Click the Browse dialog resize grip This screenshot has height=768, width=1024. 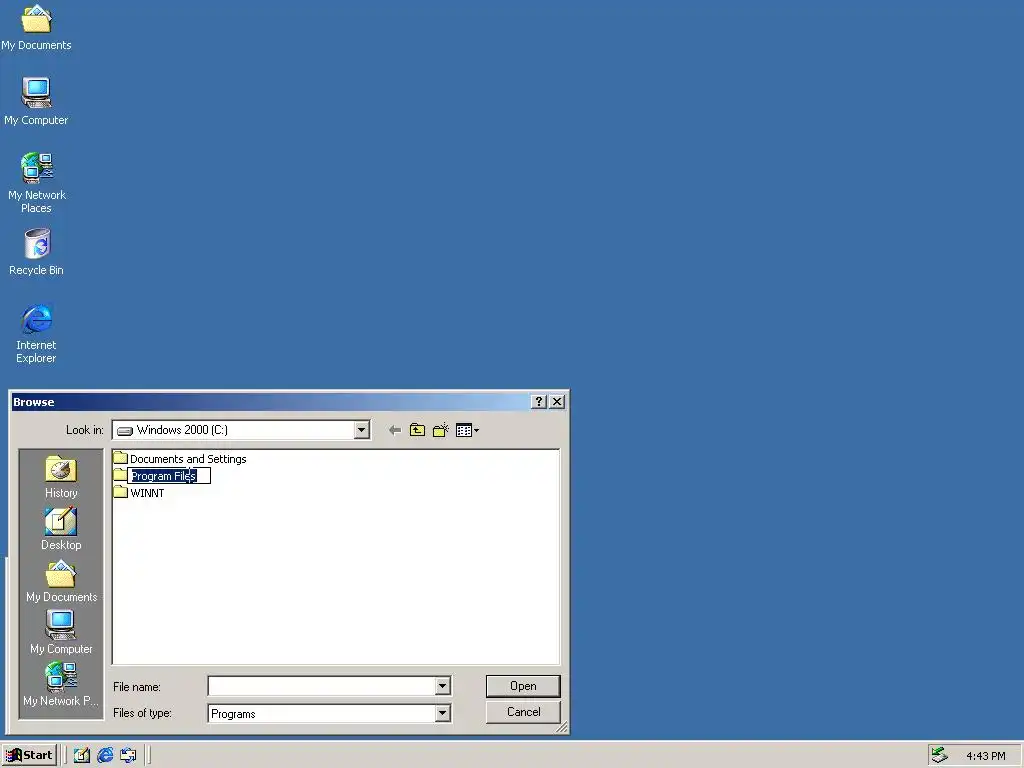[x=562, y=728]
